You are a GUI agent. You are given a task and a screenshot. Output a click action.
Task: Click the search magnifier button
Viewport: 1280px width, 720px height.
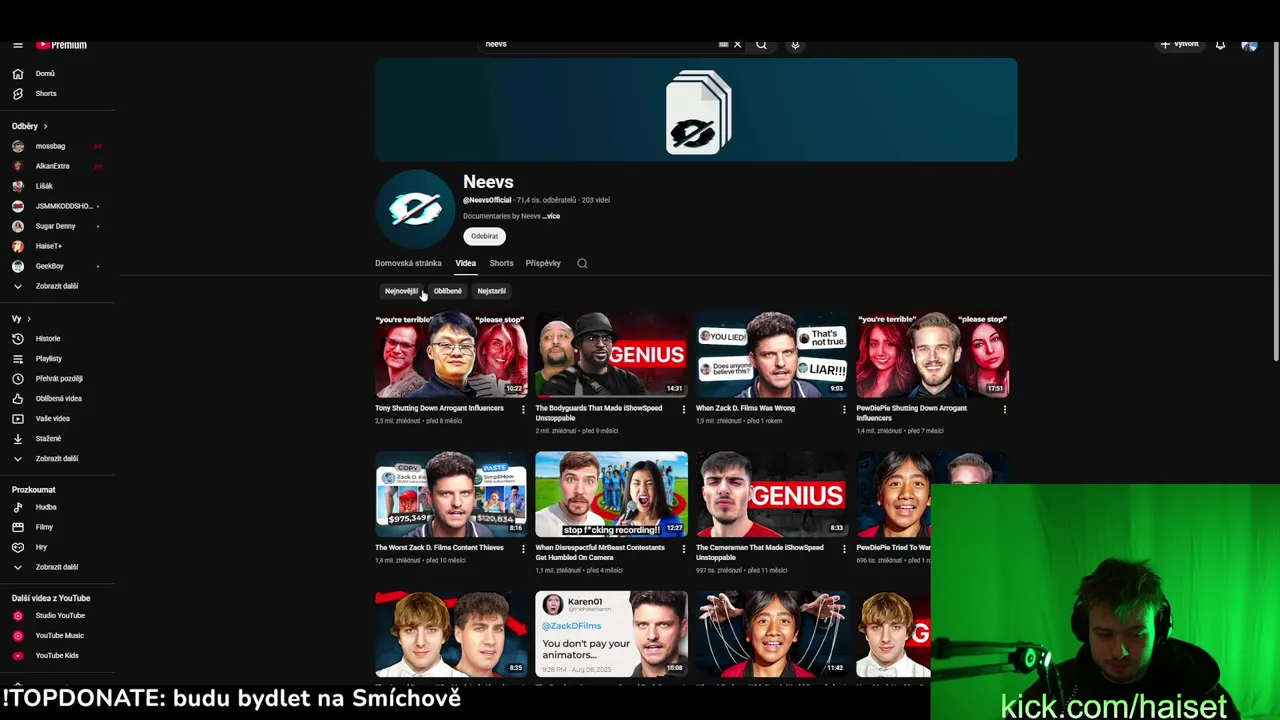click(761, 44)
